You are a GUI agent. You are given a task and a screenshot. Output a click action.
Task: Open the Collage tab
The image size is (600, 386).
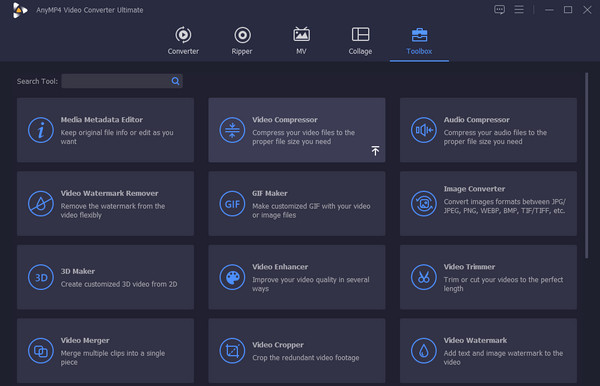(x=360, y=41)
